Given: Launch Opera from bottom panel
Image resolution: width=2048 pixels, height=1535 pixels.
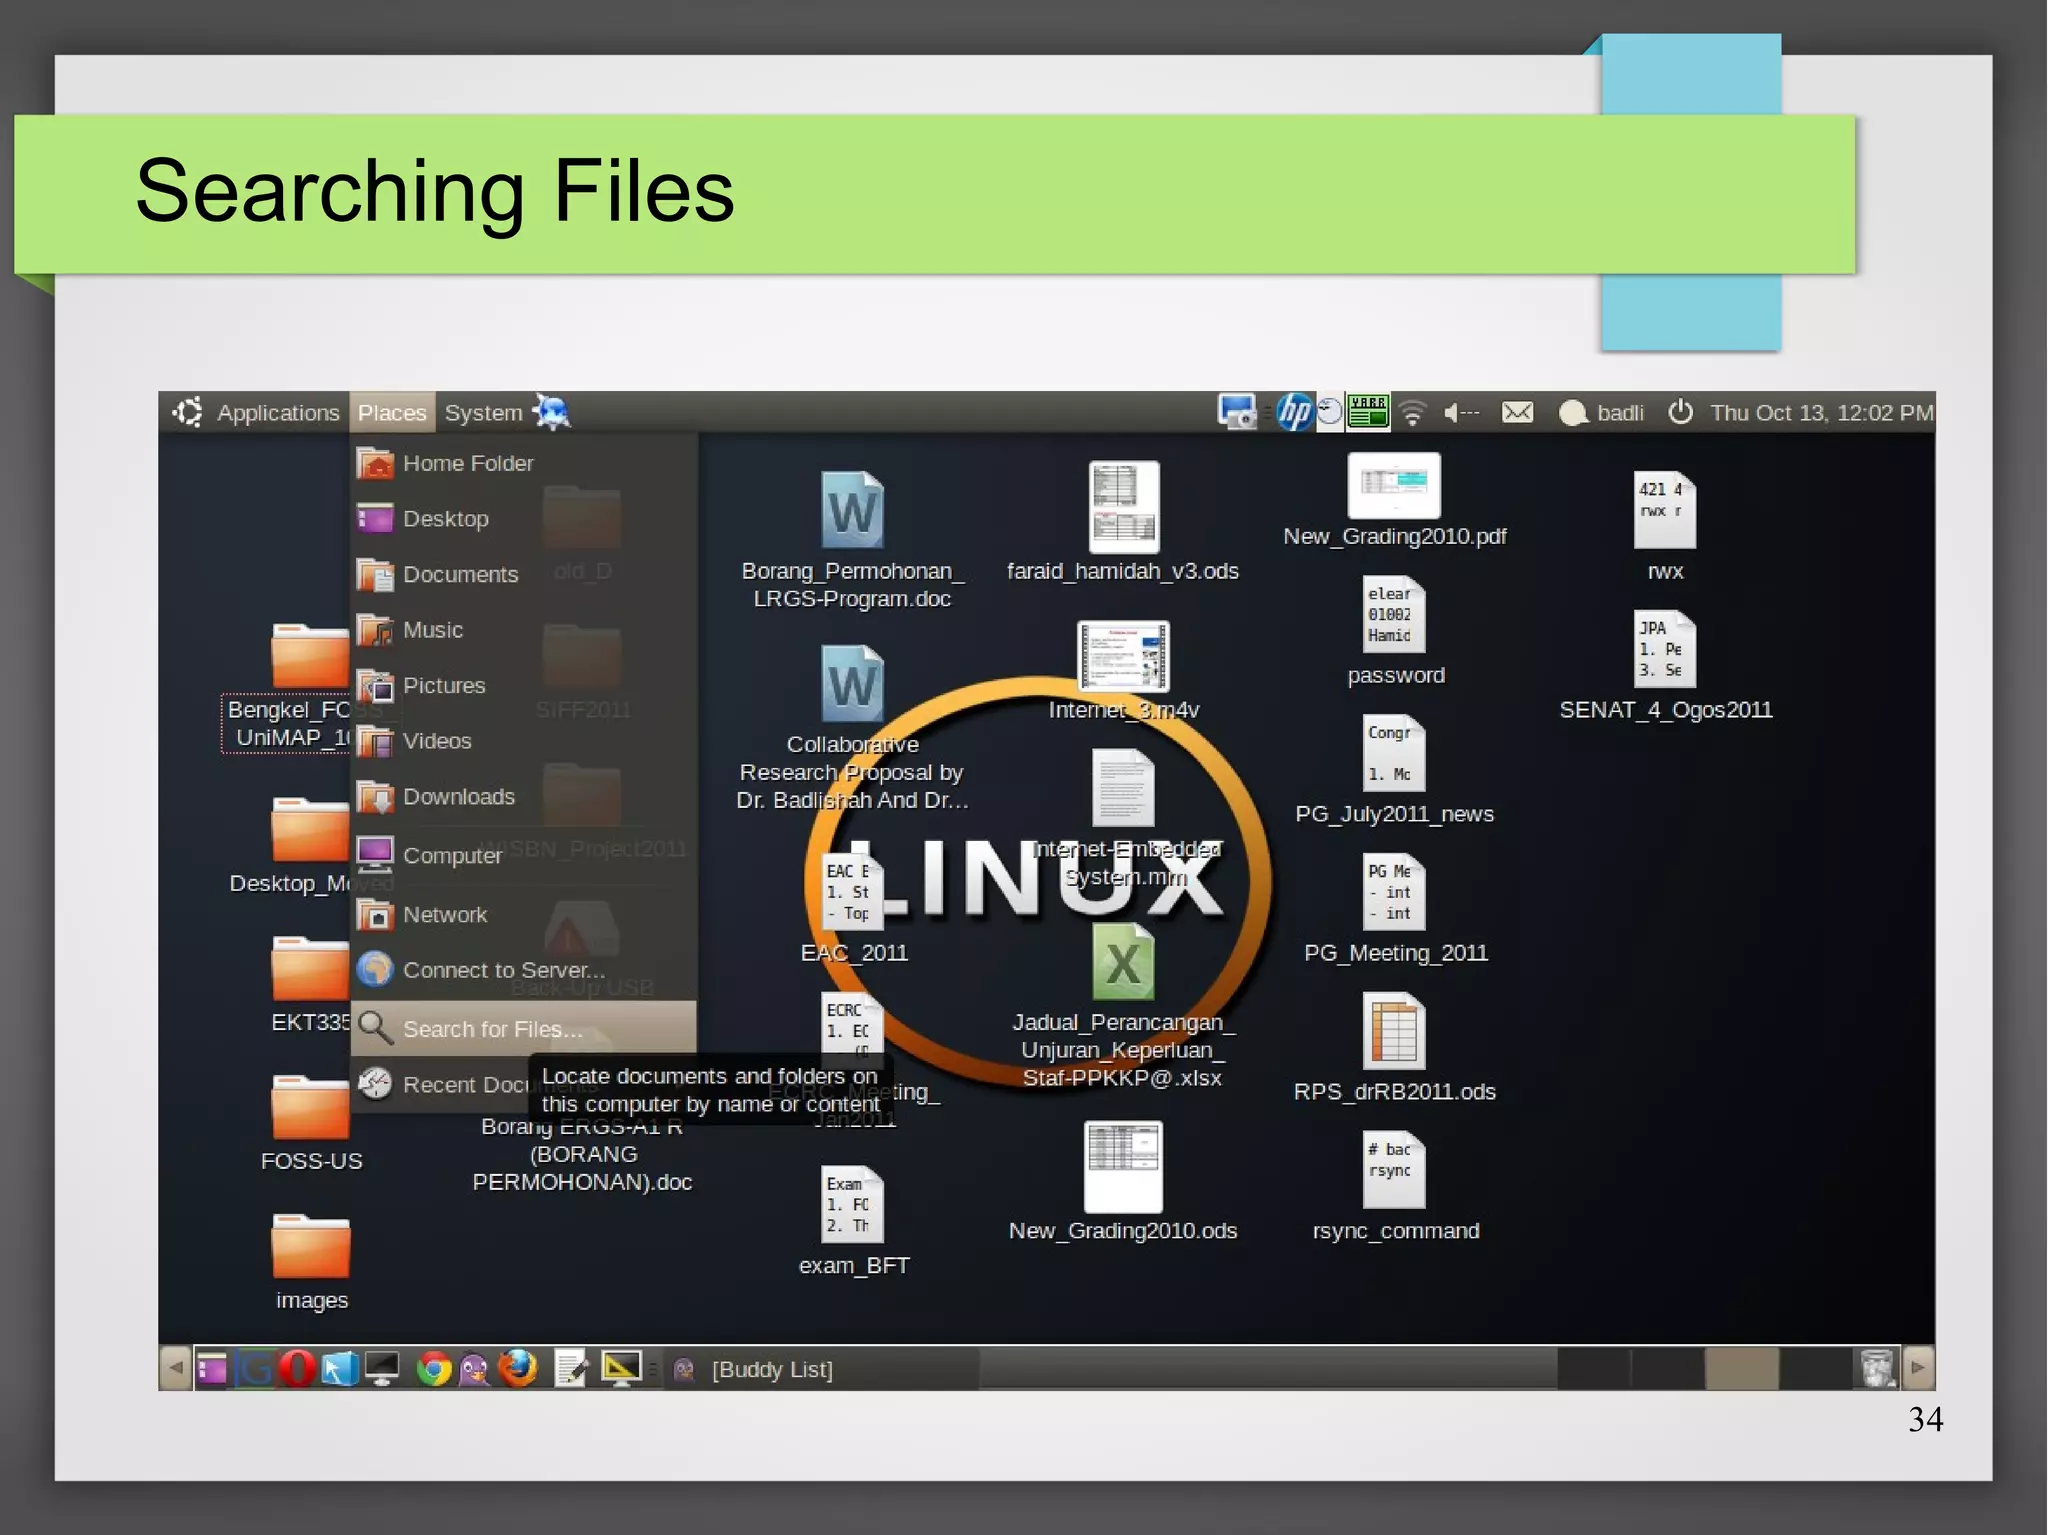Looking at the screenshot, I should point(296,1368).
